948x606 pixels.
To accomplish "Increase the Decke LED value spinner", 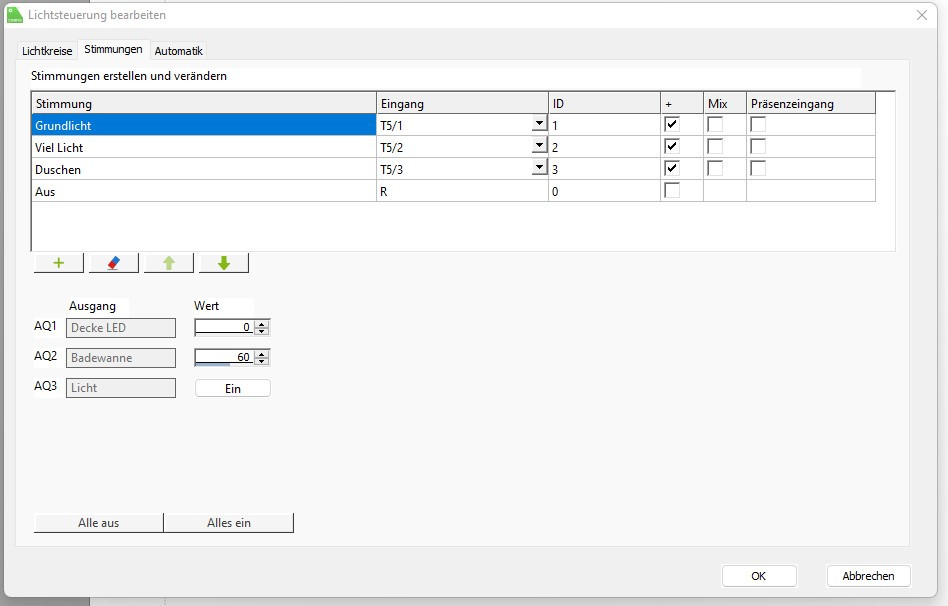I will tap(262, 323).
